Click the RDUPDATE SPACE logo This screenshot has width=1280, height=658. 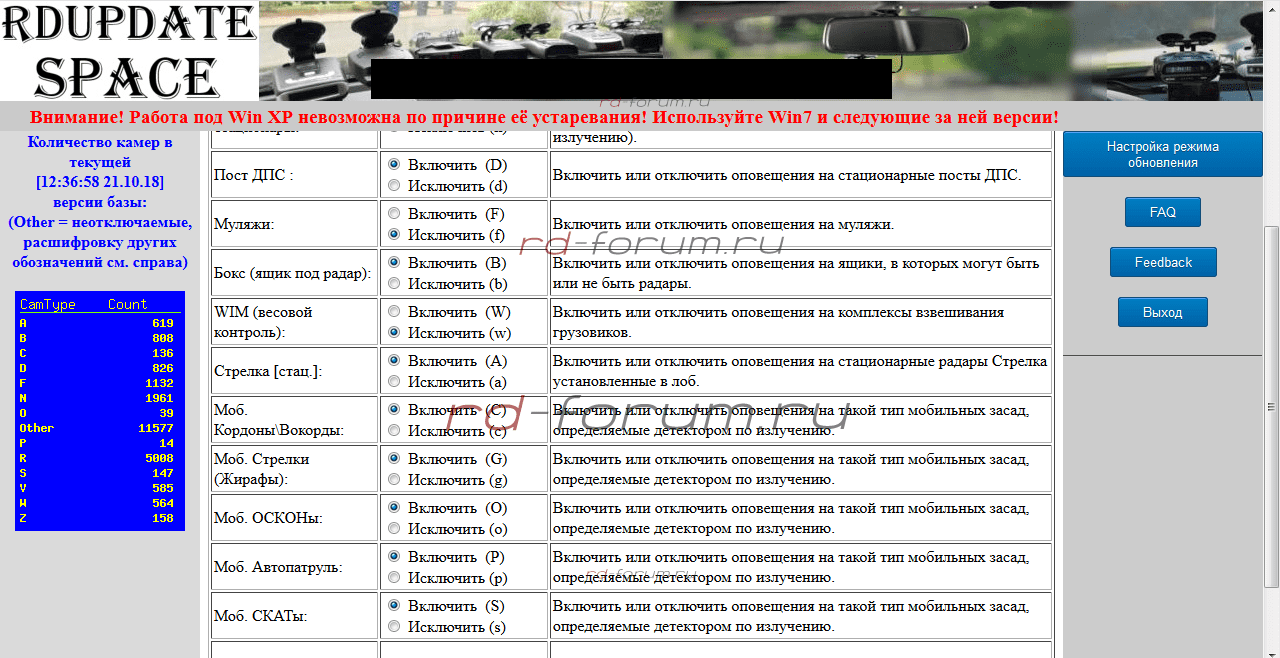pyautogui.click(x=129, y=50)
